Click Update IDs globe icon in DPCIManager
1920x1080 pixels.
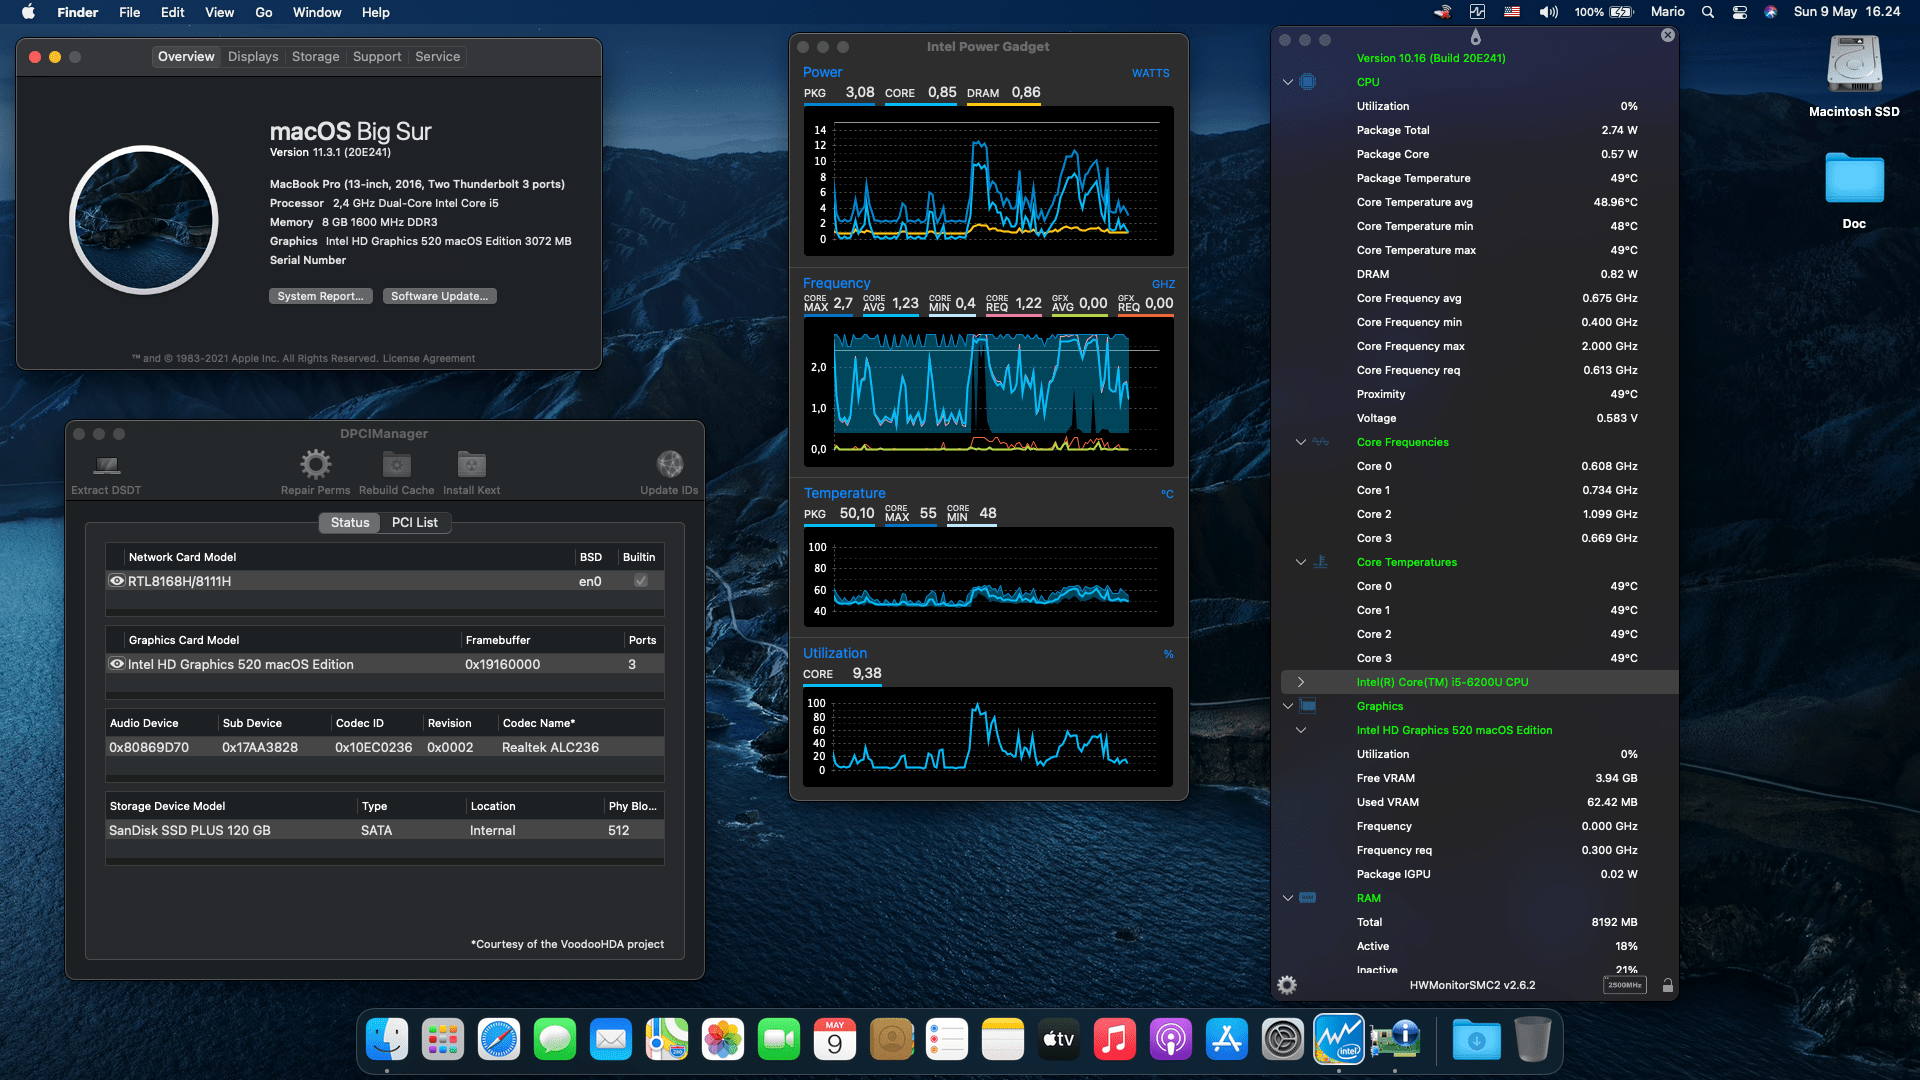[x=670, y=464]
